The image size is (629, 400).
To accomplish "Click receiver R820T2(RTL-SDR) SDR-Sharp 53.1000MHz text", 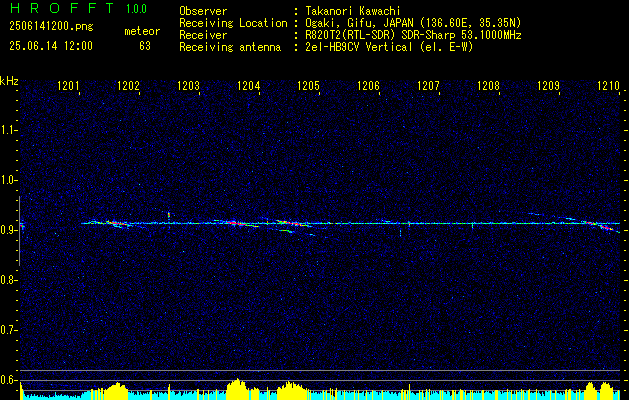I will click(x=414, y=35).
